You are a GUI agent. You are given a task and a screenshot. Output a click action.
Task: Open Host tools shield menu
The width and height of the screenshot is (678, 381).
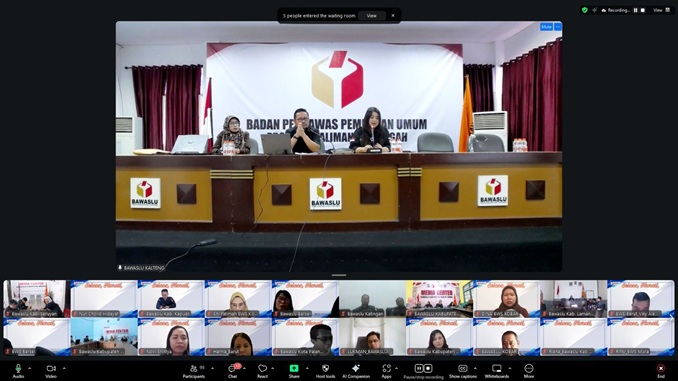click(x=325, y=371)
